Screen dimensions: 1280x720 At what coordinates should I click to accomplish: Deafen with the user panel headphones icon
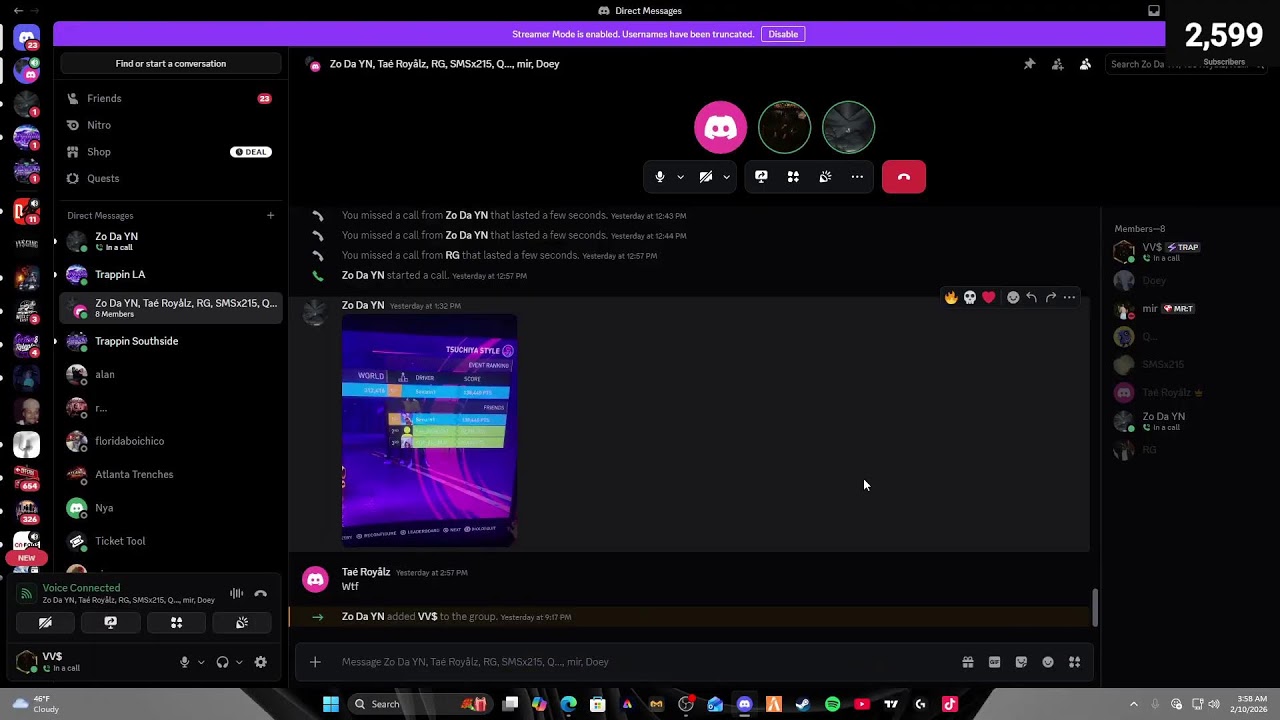[x=222, y=662]
